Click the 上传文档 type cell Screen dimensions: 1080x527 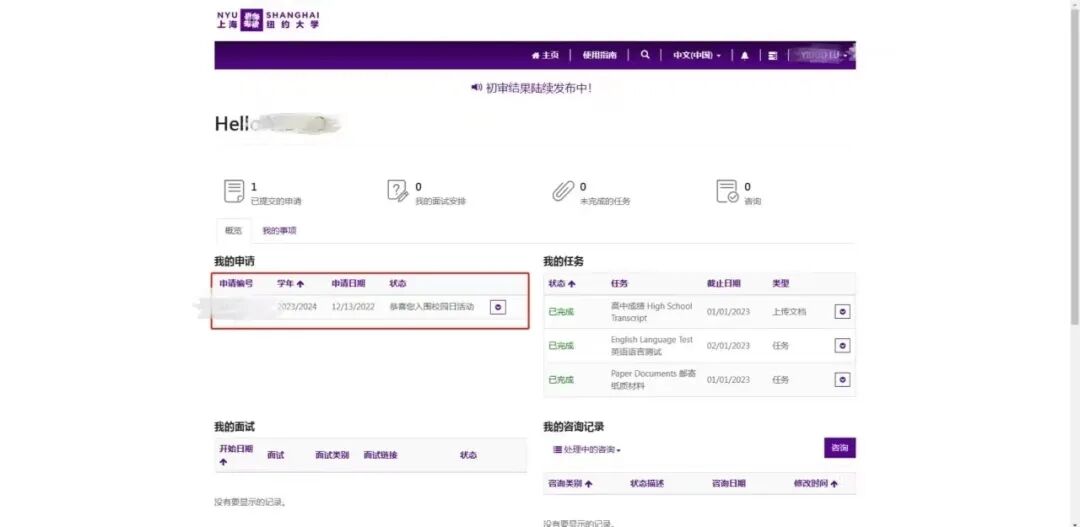coord(789,311)
